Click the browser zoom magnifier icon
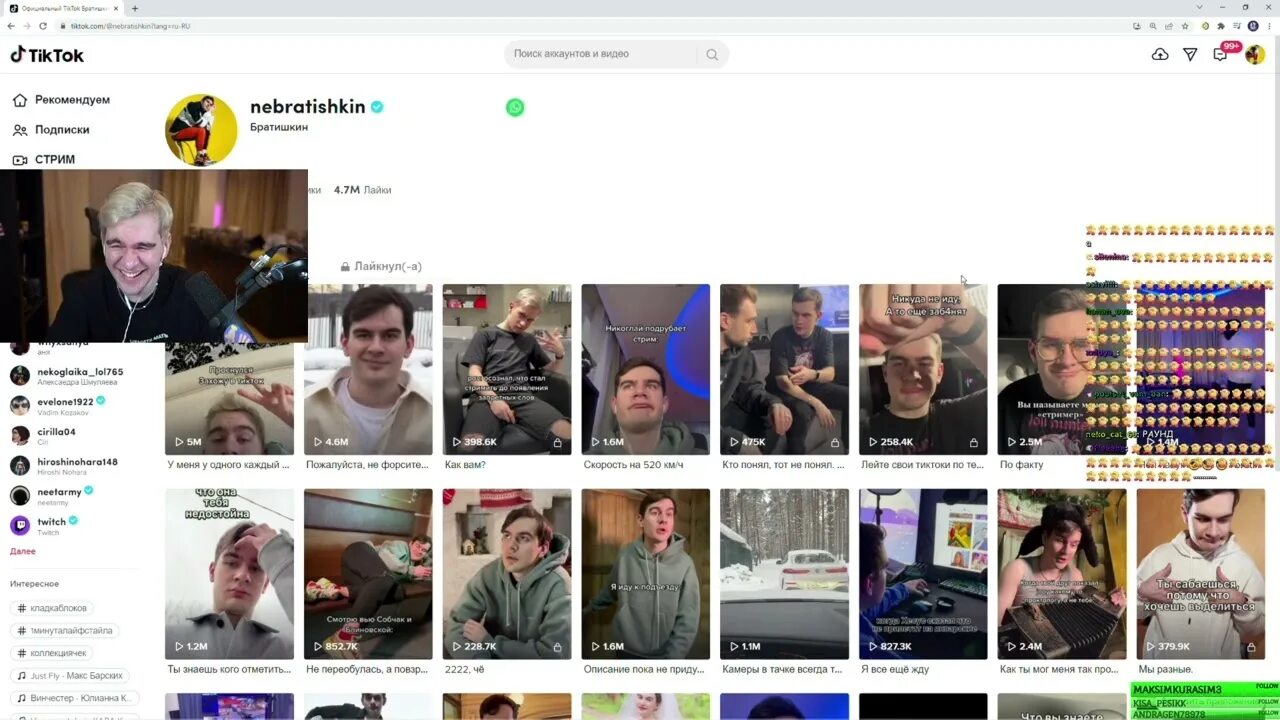 click(x=1153, y=26)
